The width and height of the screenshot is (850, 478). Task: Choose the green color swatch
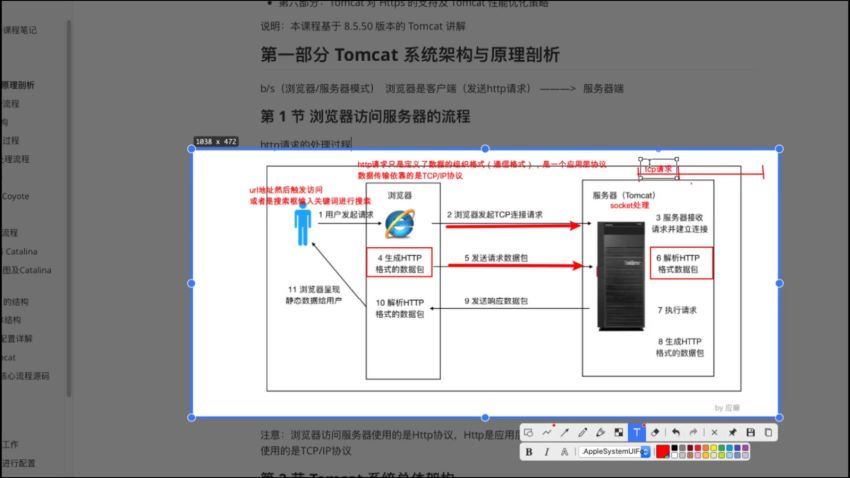tap(722, 448)
